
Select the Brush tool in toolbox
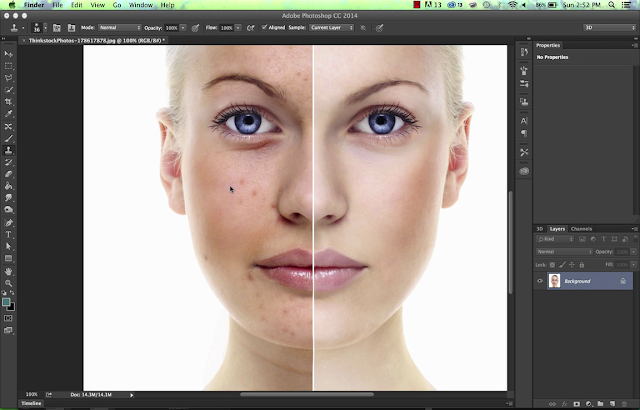coord(8,138)
